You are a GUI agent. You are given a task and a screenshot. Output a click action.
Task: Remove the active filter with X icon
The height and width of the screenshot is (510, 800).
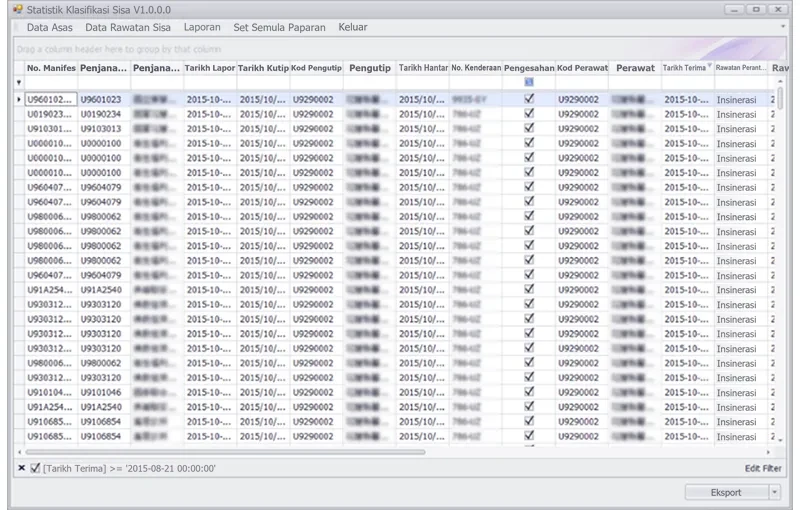(21, 468)
